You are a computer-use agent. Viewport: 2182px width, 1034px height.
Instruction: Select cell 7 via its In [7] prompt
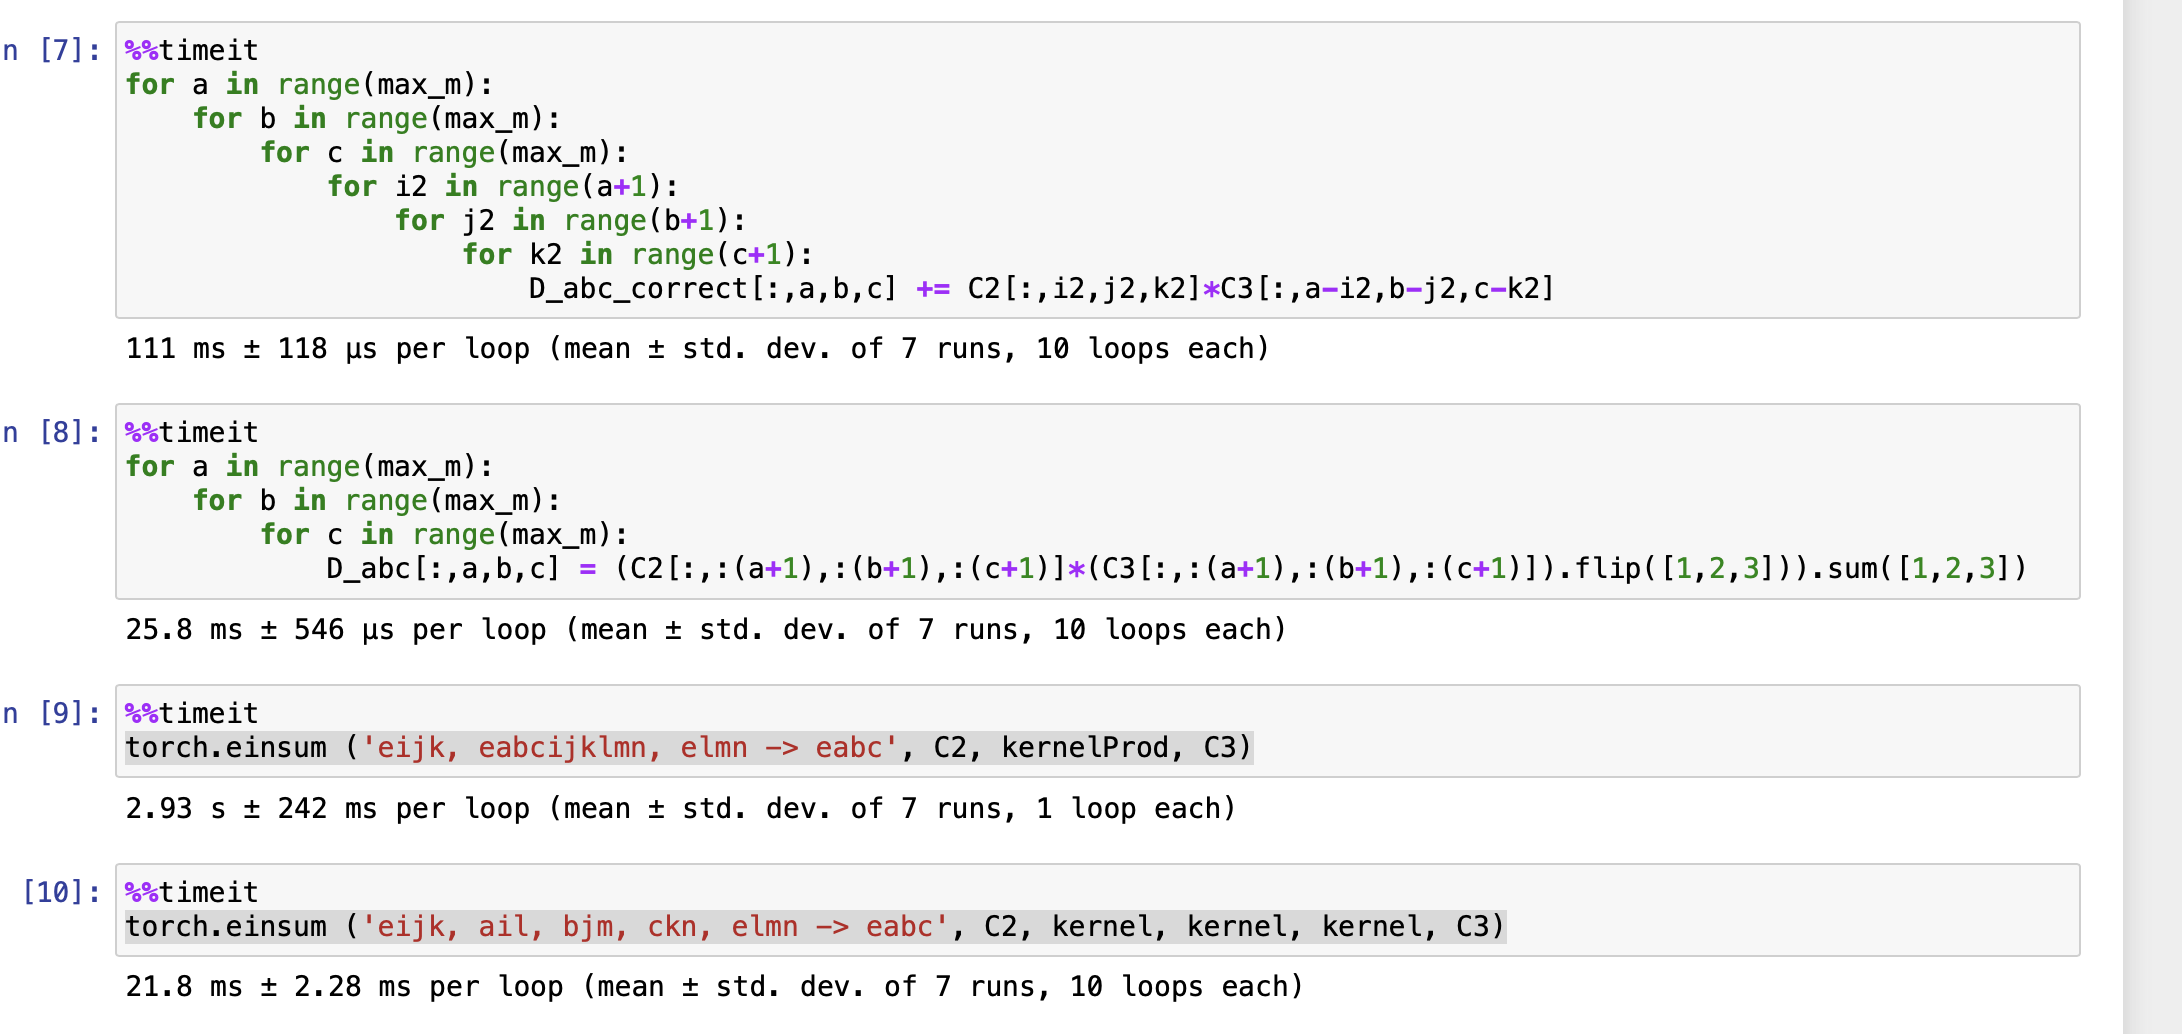click(x=52, y=50)
